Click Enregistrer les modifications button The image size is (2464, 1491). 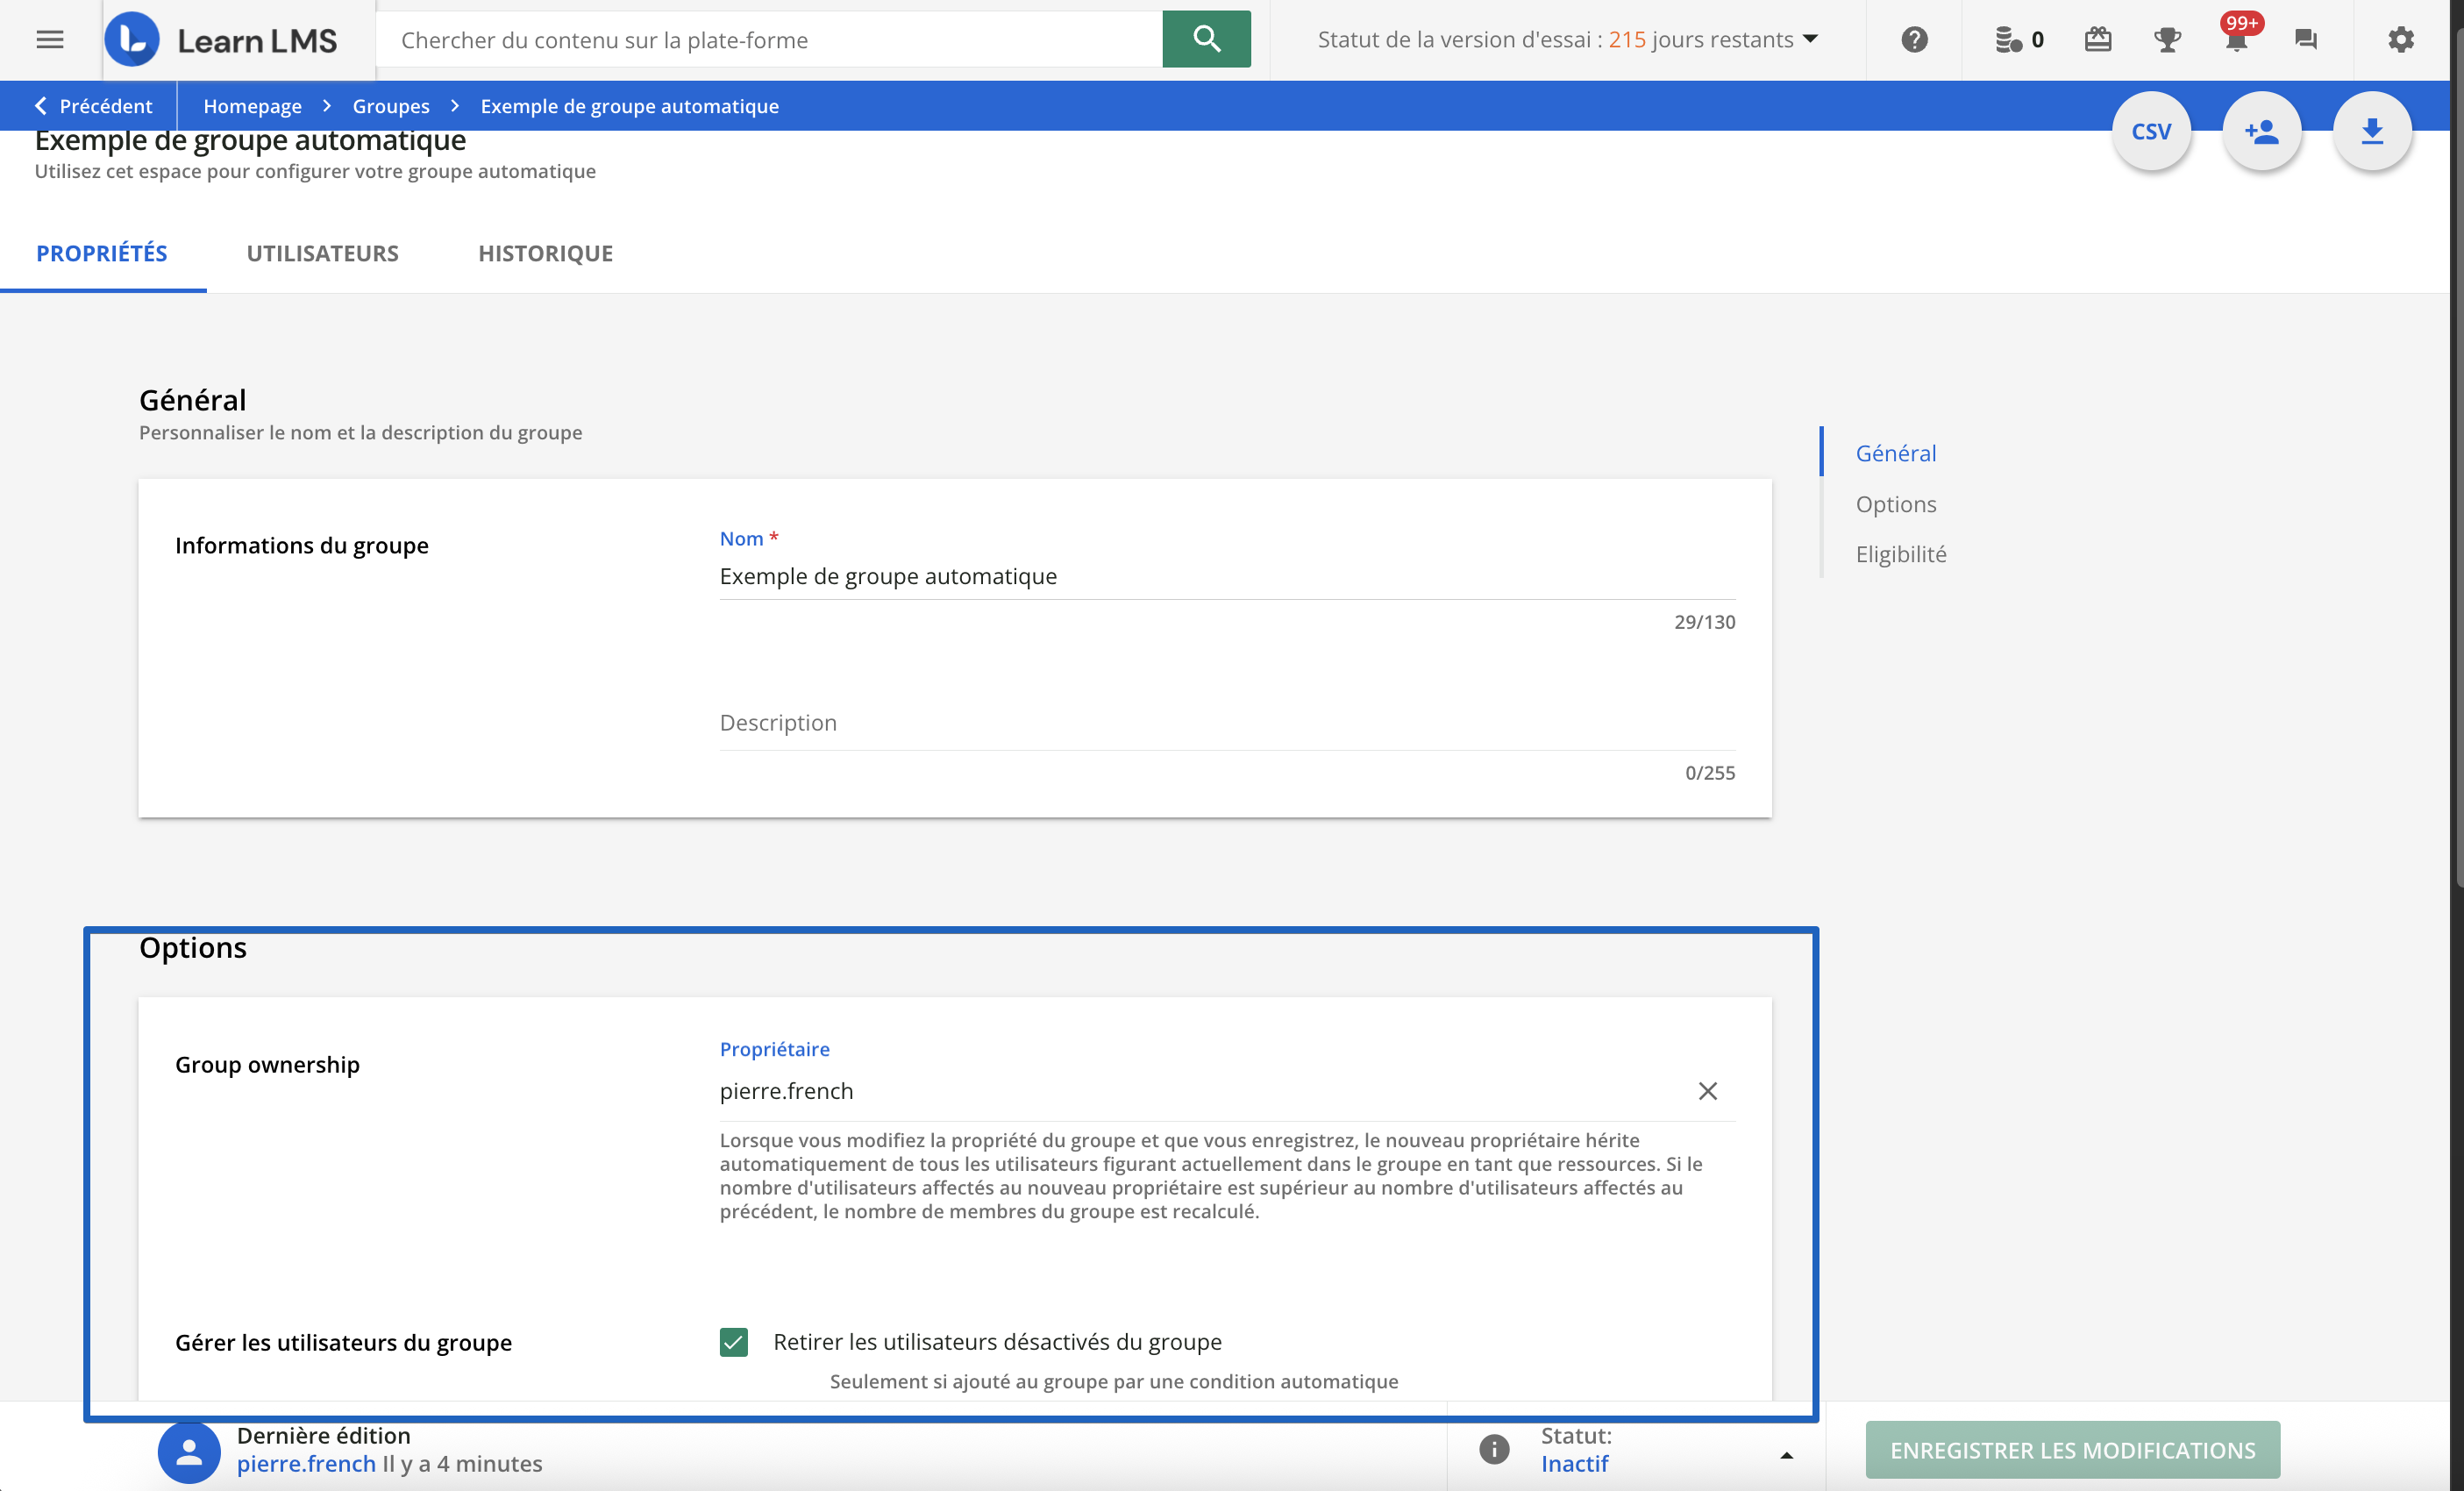click(2072, 1449)
